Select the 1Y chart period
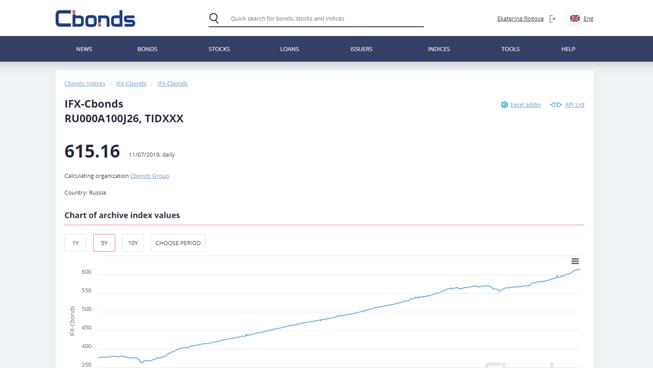Viewport: 653px width, 368px height. pyautogui.click(x=75, y=243)
